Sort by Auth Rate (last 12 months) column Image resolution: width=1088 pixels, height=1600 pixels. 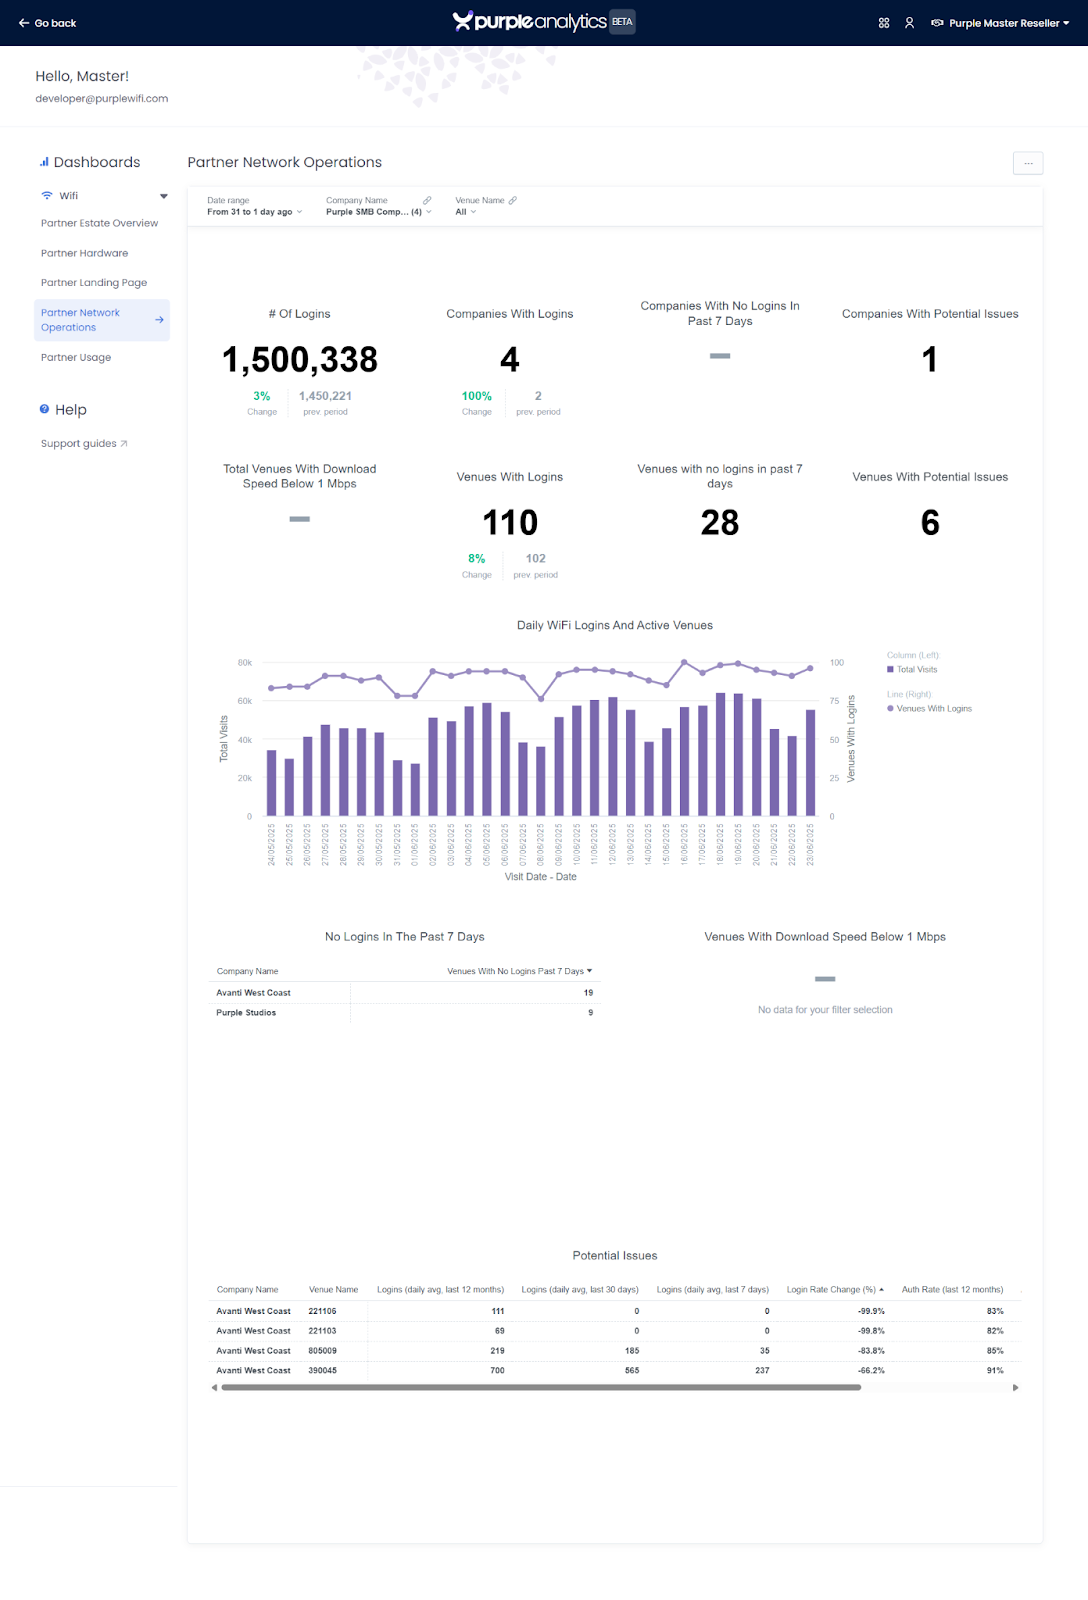click(952, 1290)
